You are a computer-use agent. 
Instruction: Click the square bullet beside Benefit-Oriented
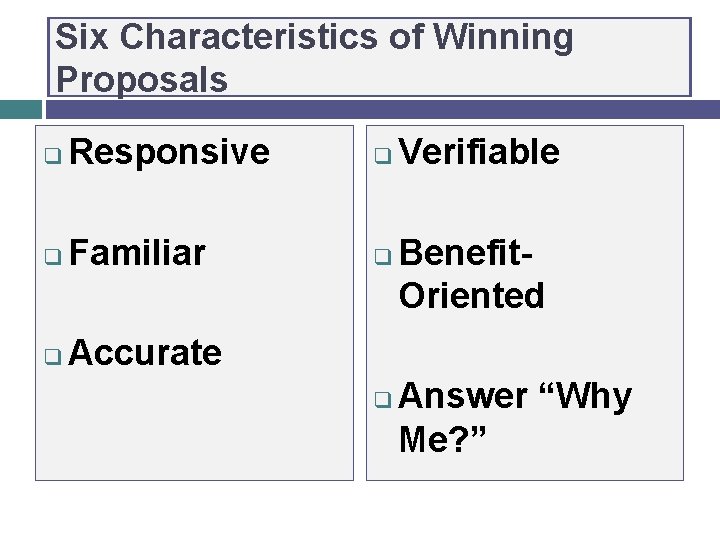[383, 257]
